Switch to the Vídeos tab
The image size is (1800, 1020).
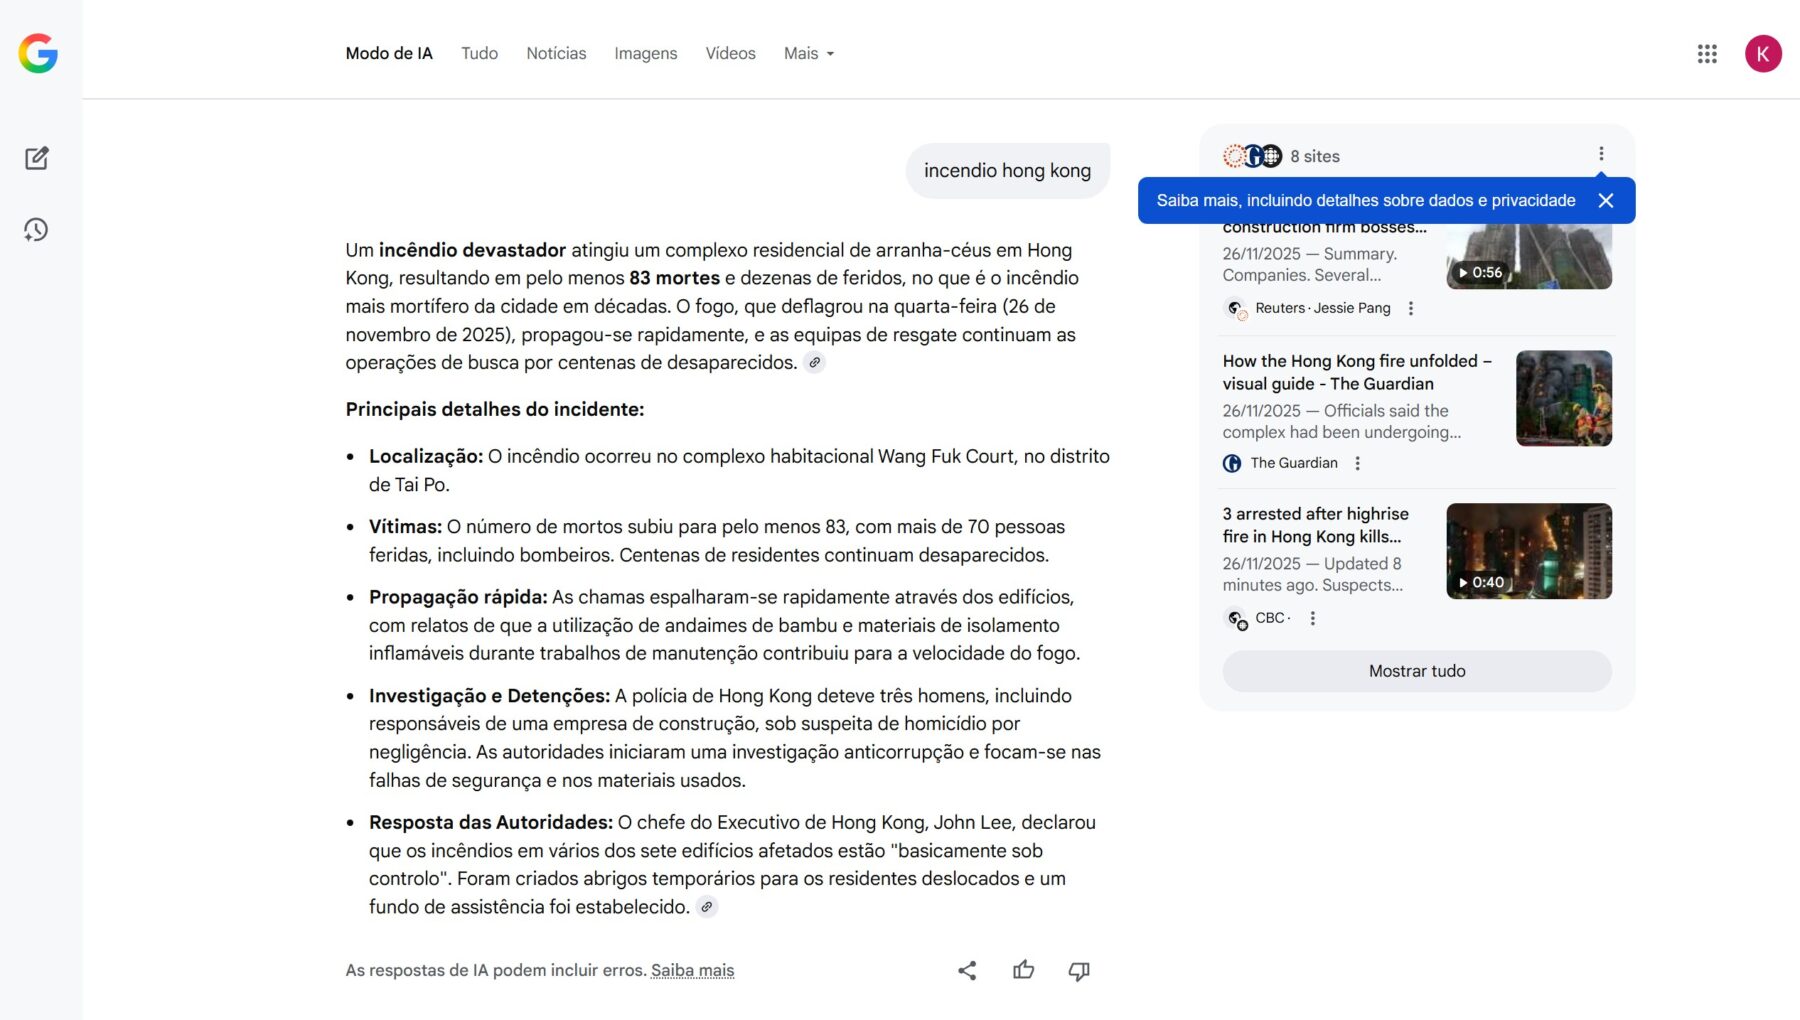coord(730,53)
